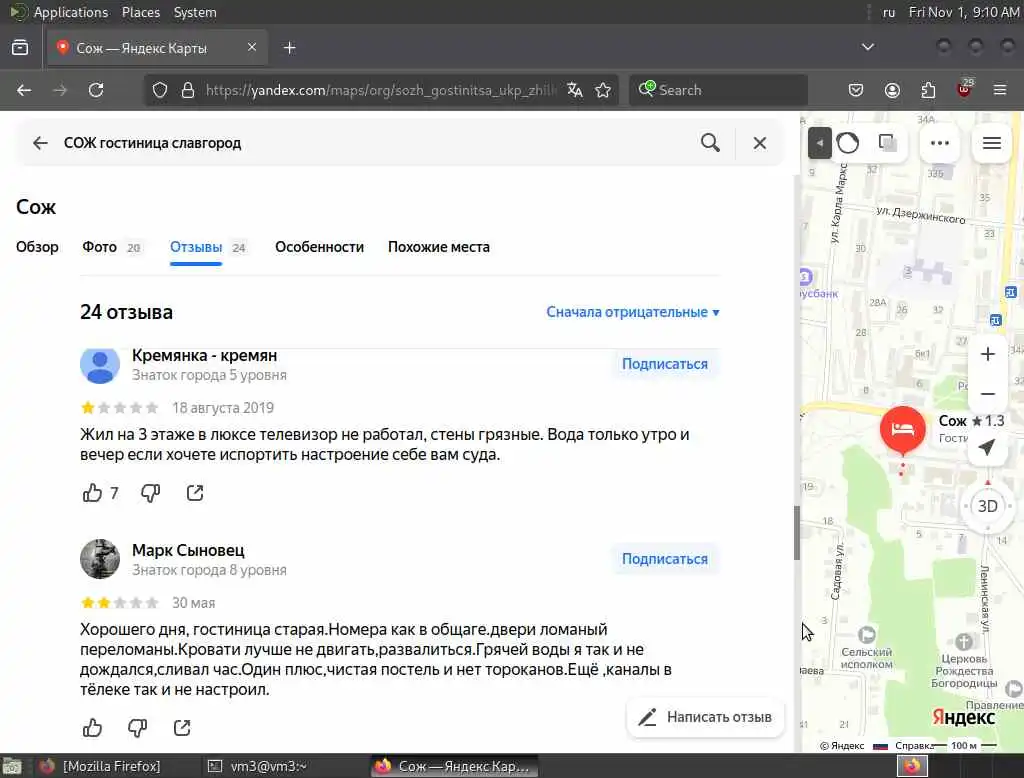
Task: Open a new browser tab
Action: click(290, 48)
